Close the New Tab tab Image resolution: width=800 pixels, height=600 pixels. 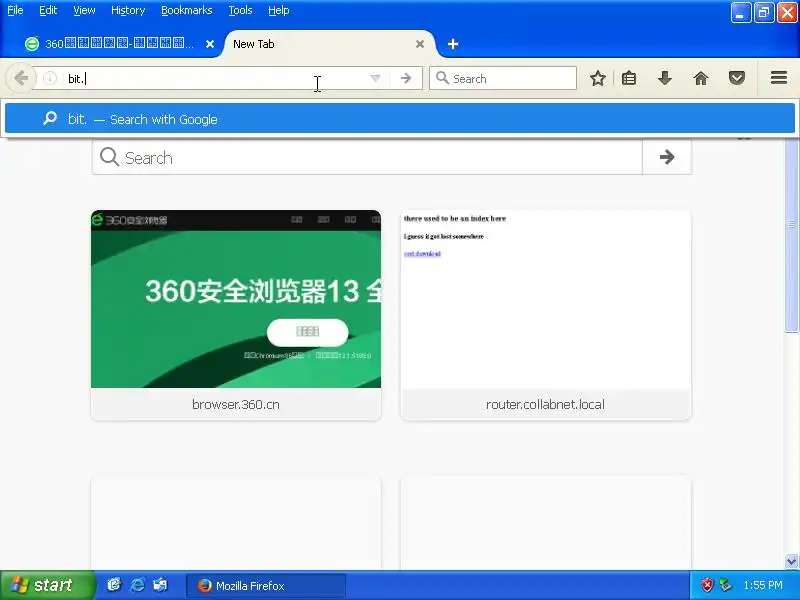click(420, 44)
